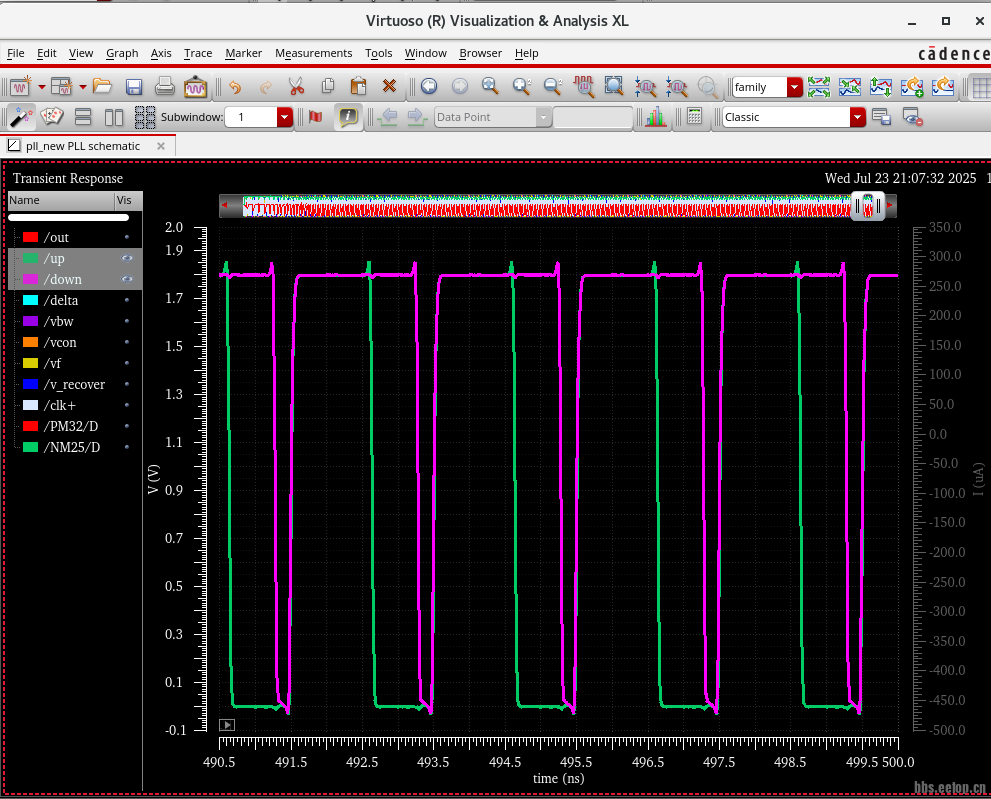Save session with floppy disk icon
This screenshot has width=991, height=799.
pos(134,86)
